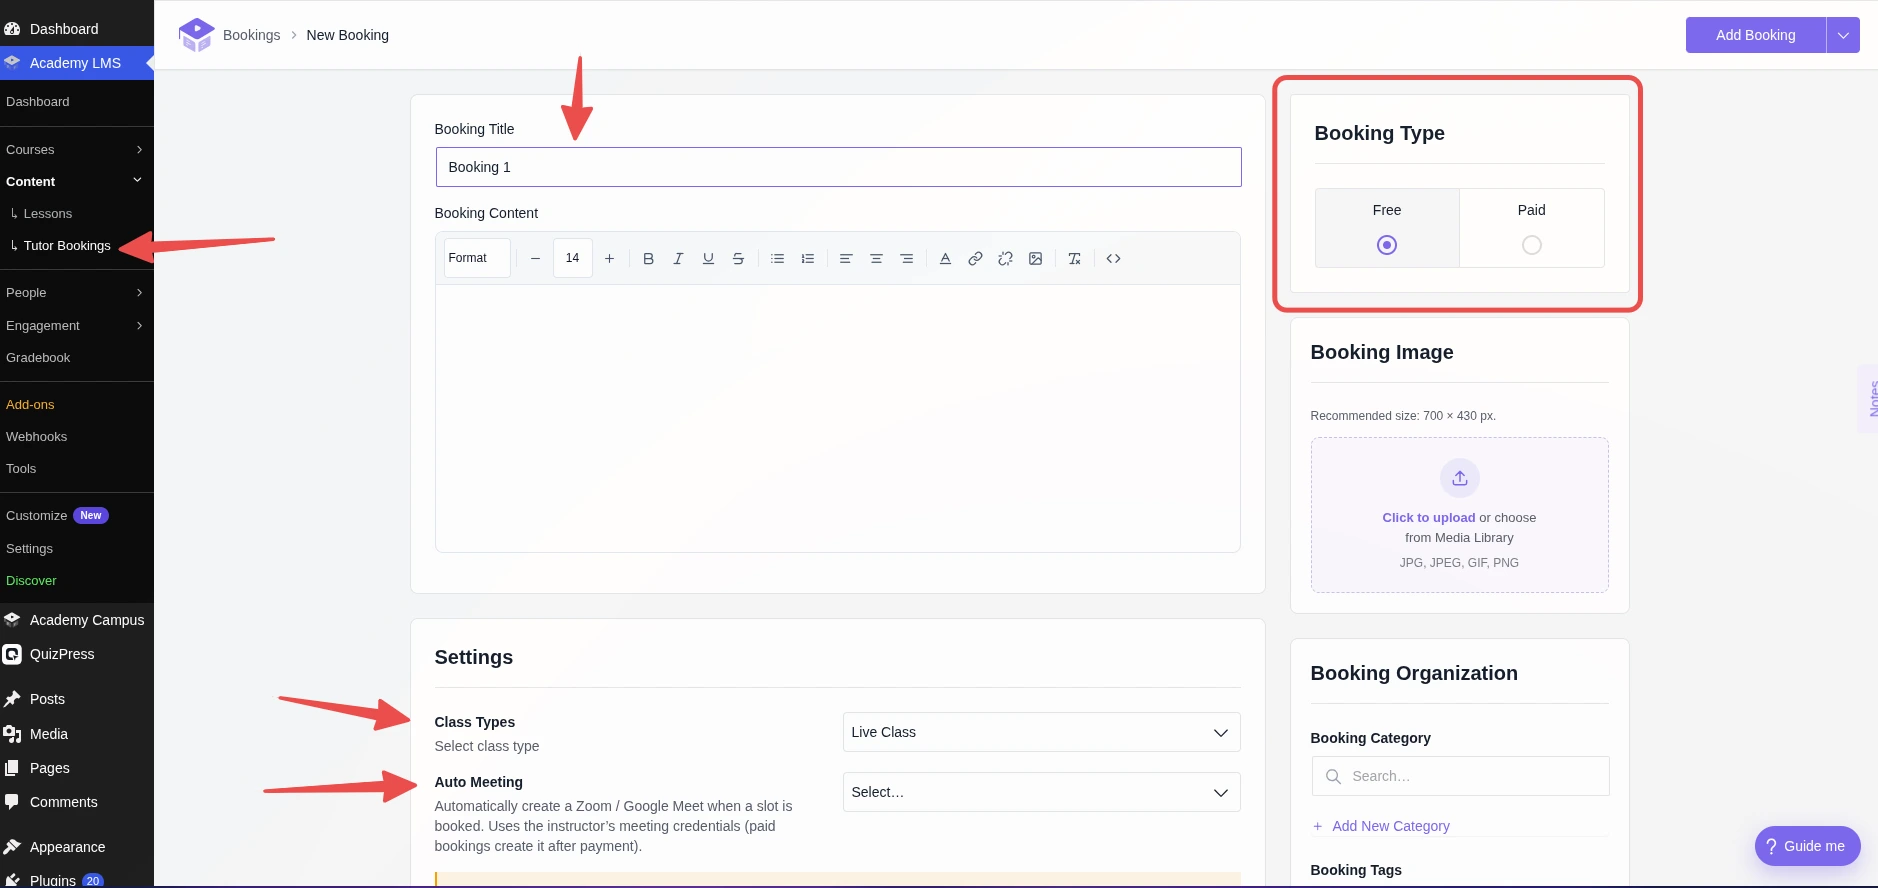Click the Add Booking button
The height and width of the screenshot is (888, 1878).
(x=1756, y=35)
